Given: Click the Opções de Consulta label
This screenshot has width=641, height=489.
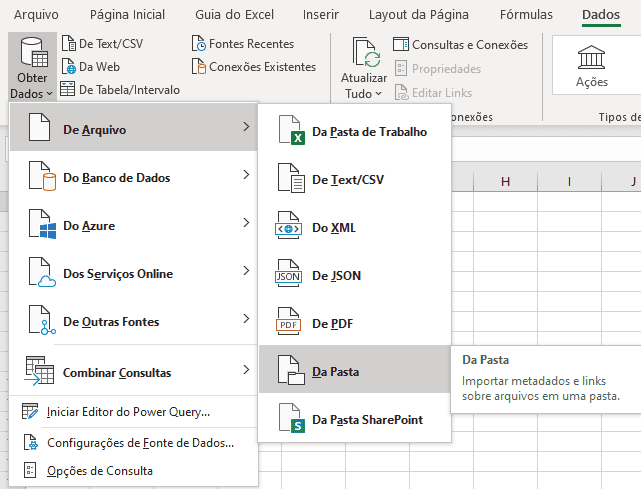Looking at the screenshot, I should pyautogui.click(x=100, y=471).
